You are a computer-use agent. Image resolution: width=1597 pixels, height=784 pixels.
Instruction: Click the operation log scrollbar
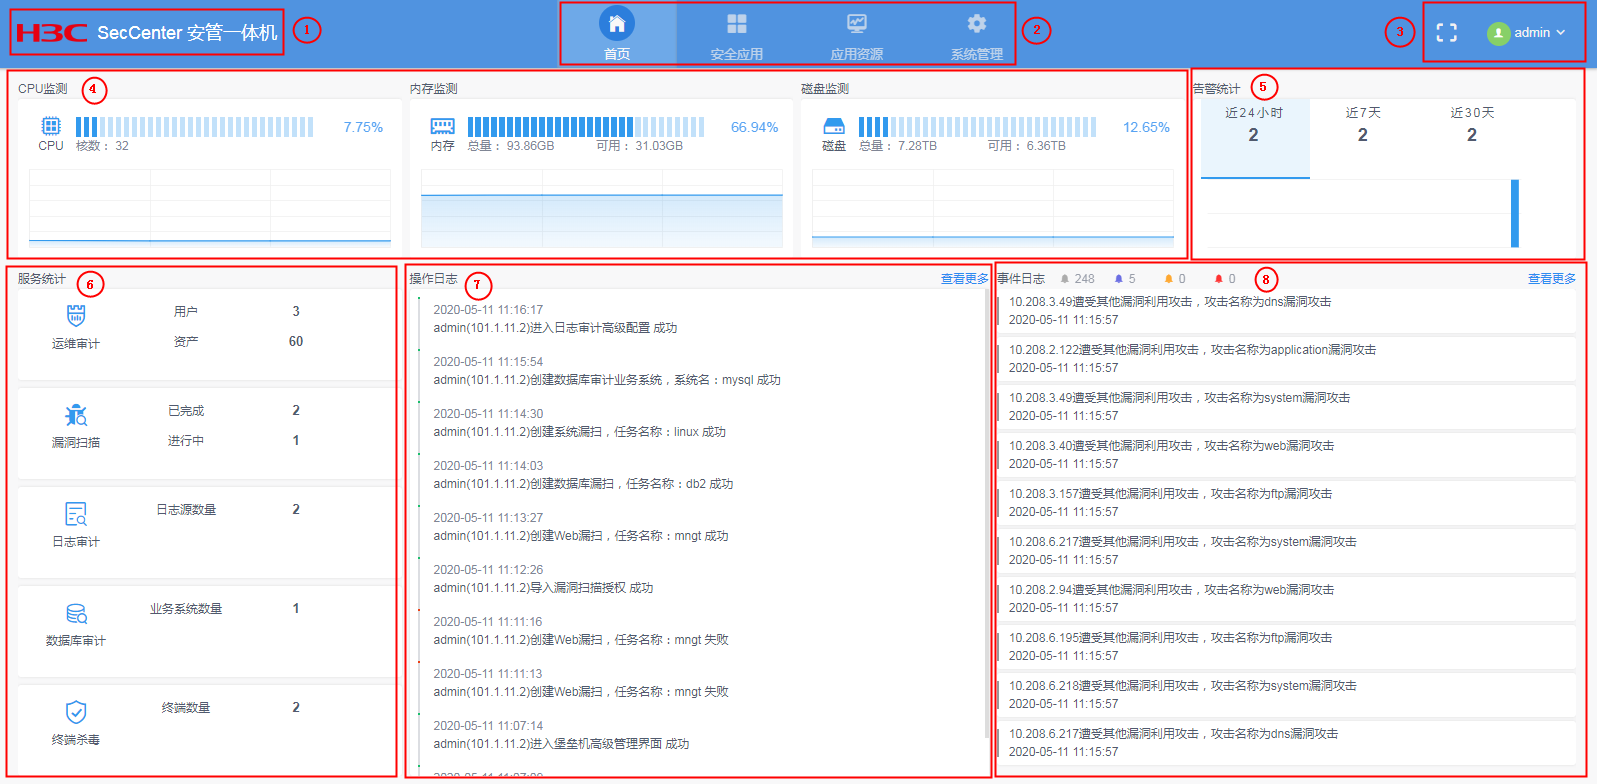click(x=988, y=515)
